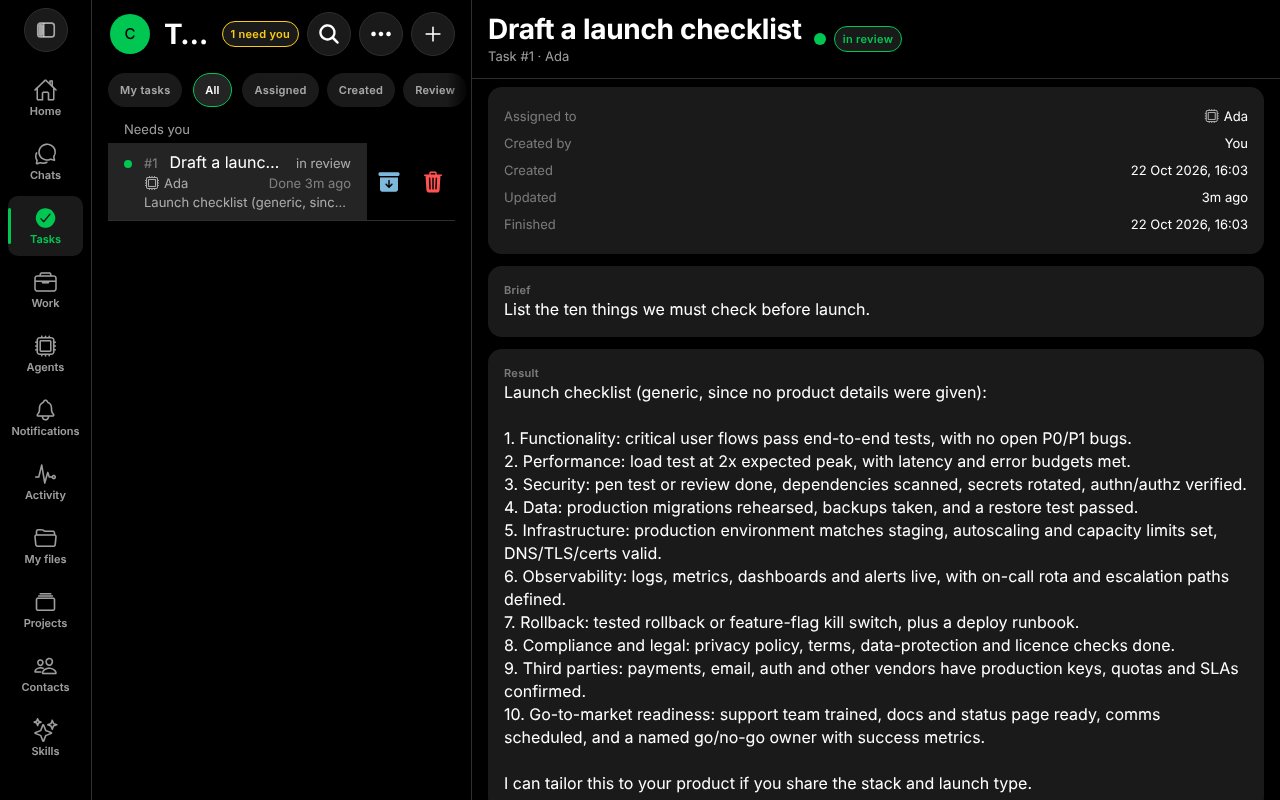Click the blue archive icon on task #1
The height and width of the screenshot is (800, 1280).
[389, 182]
